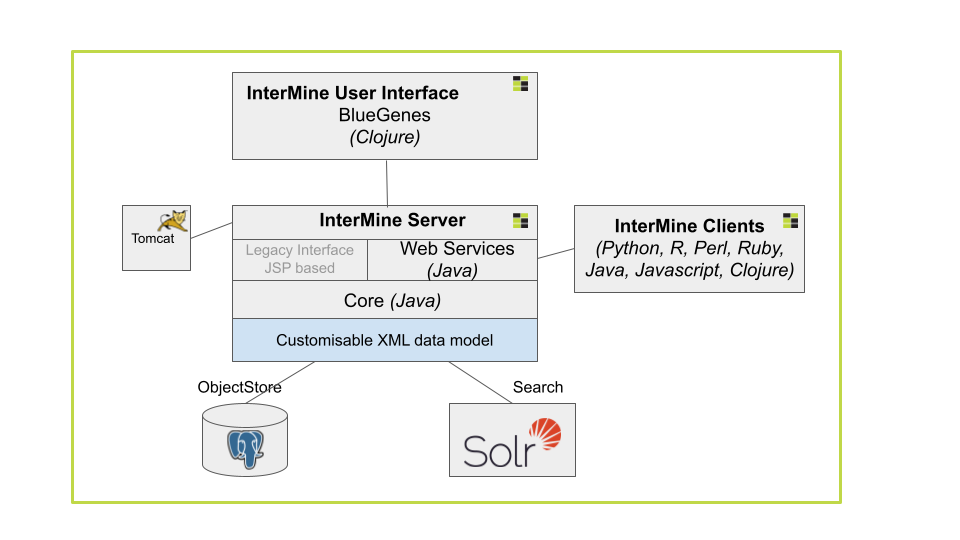Viewport: 960px width, 540px height.
Task: Click the Solr logo
Action: [x=512, y=443]
